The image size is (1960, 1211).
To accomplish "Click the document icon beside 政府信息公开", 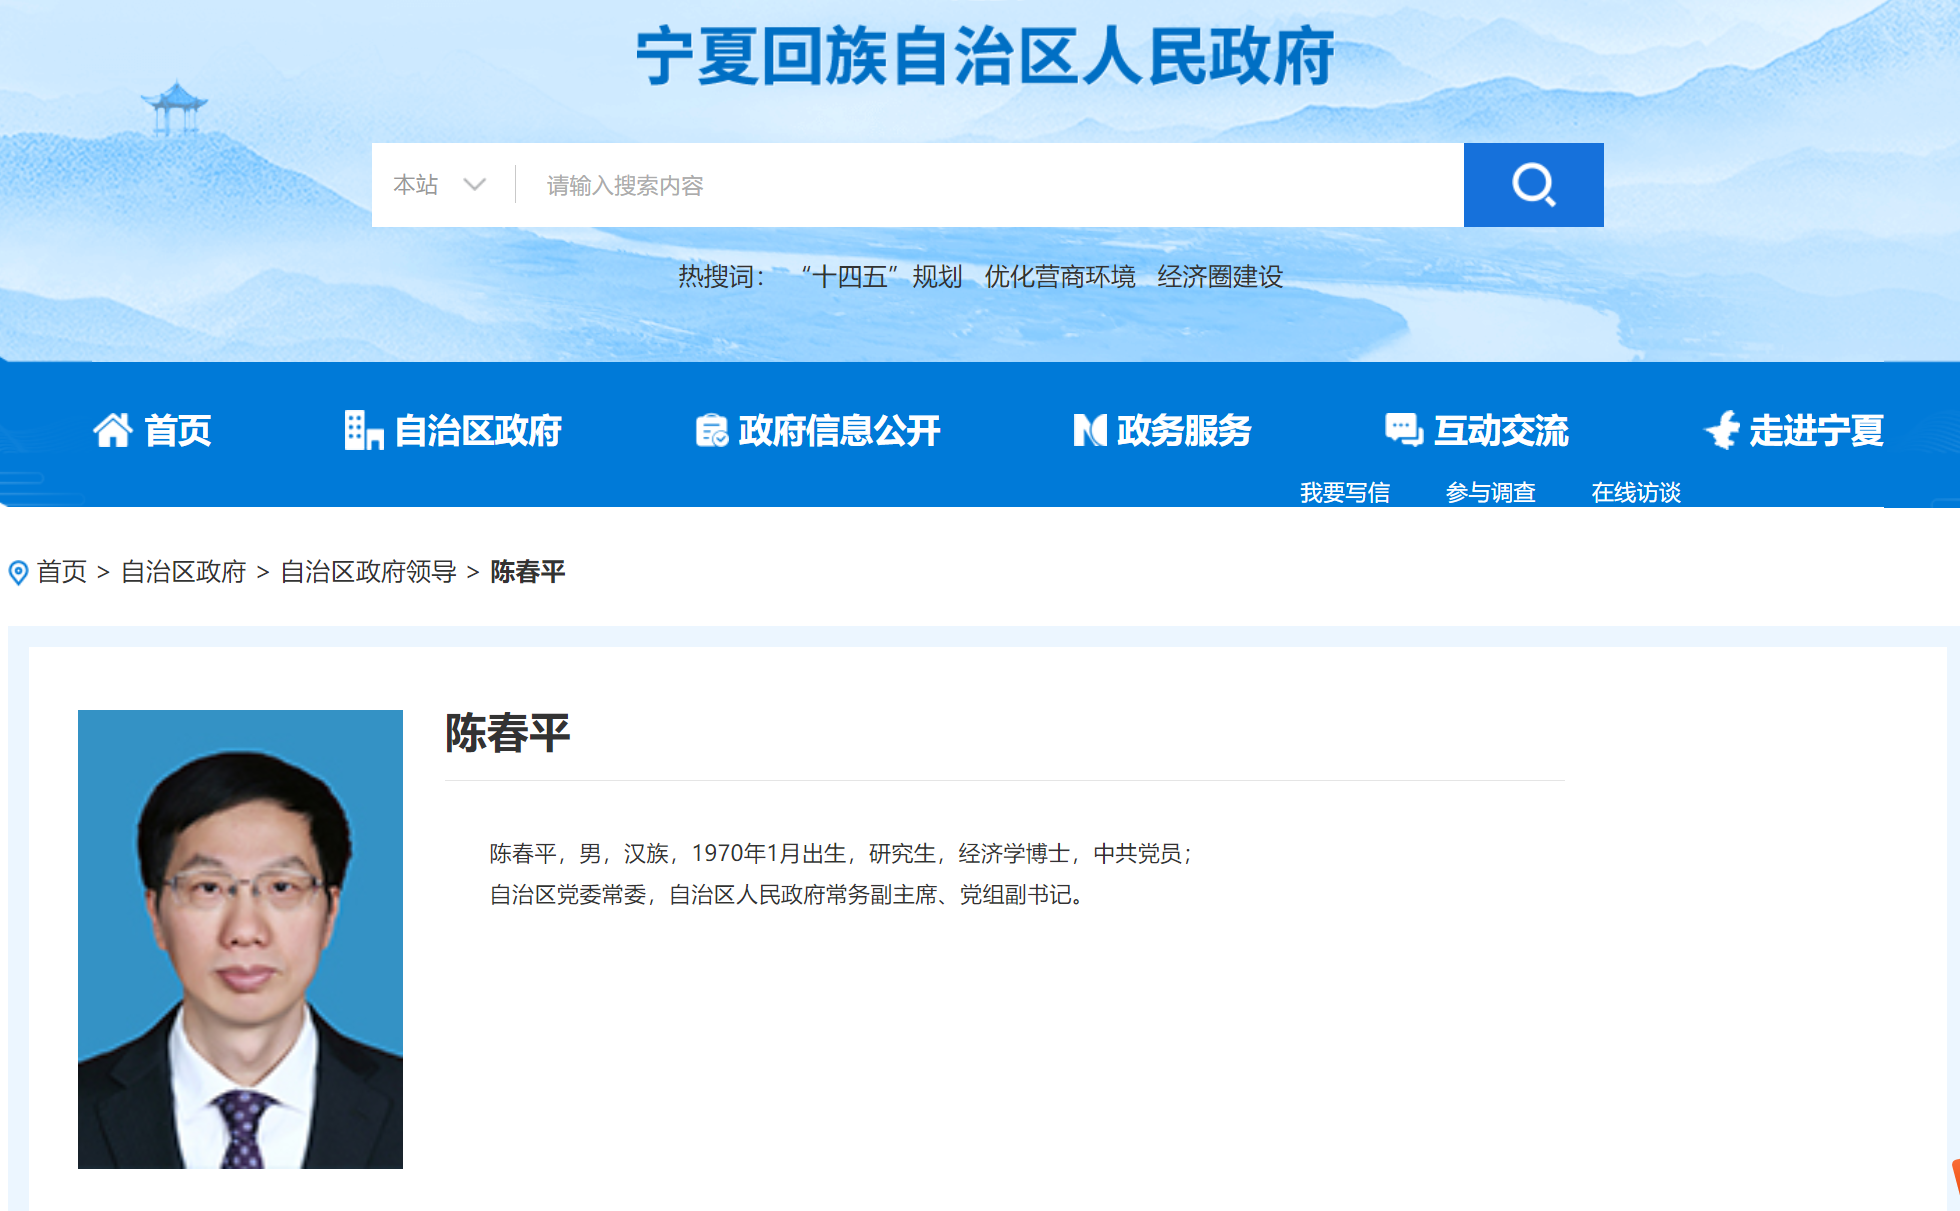I will click(712, 430).
